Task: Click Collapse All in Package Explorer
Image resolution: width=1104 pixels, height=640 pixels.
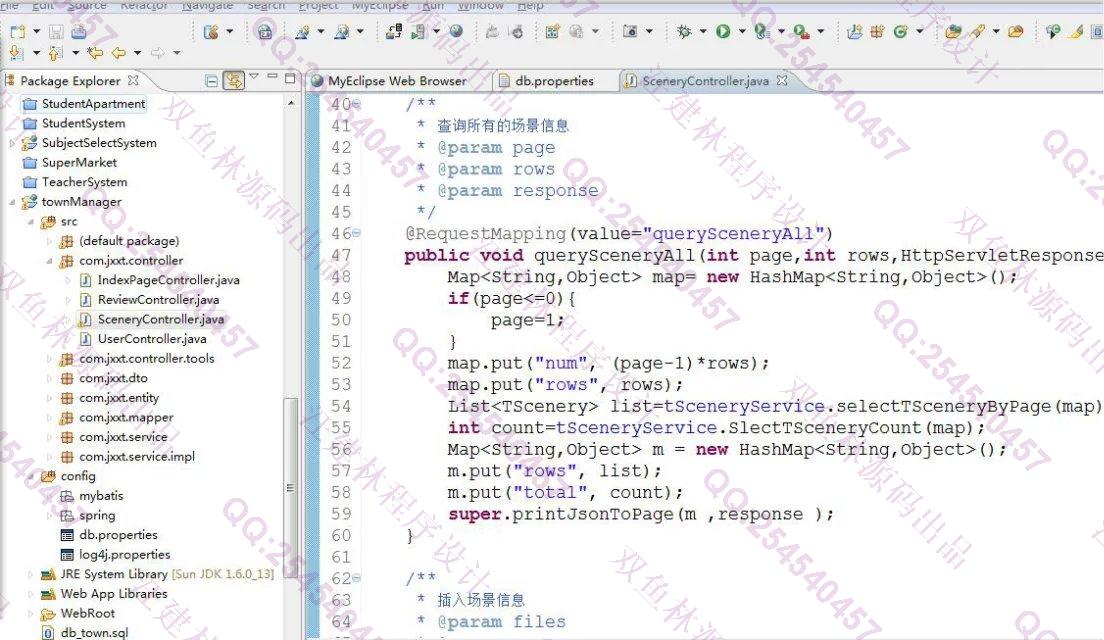Action: (x=211, y=81)
